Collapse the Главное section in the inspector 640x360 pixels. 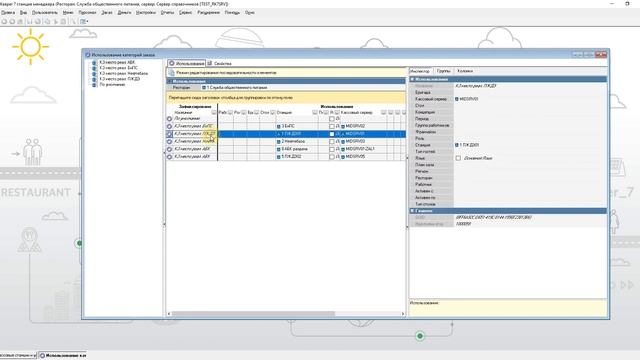(412, 211)
